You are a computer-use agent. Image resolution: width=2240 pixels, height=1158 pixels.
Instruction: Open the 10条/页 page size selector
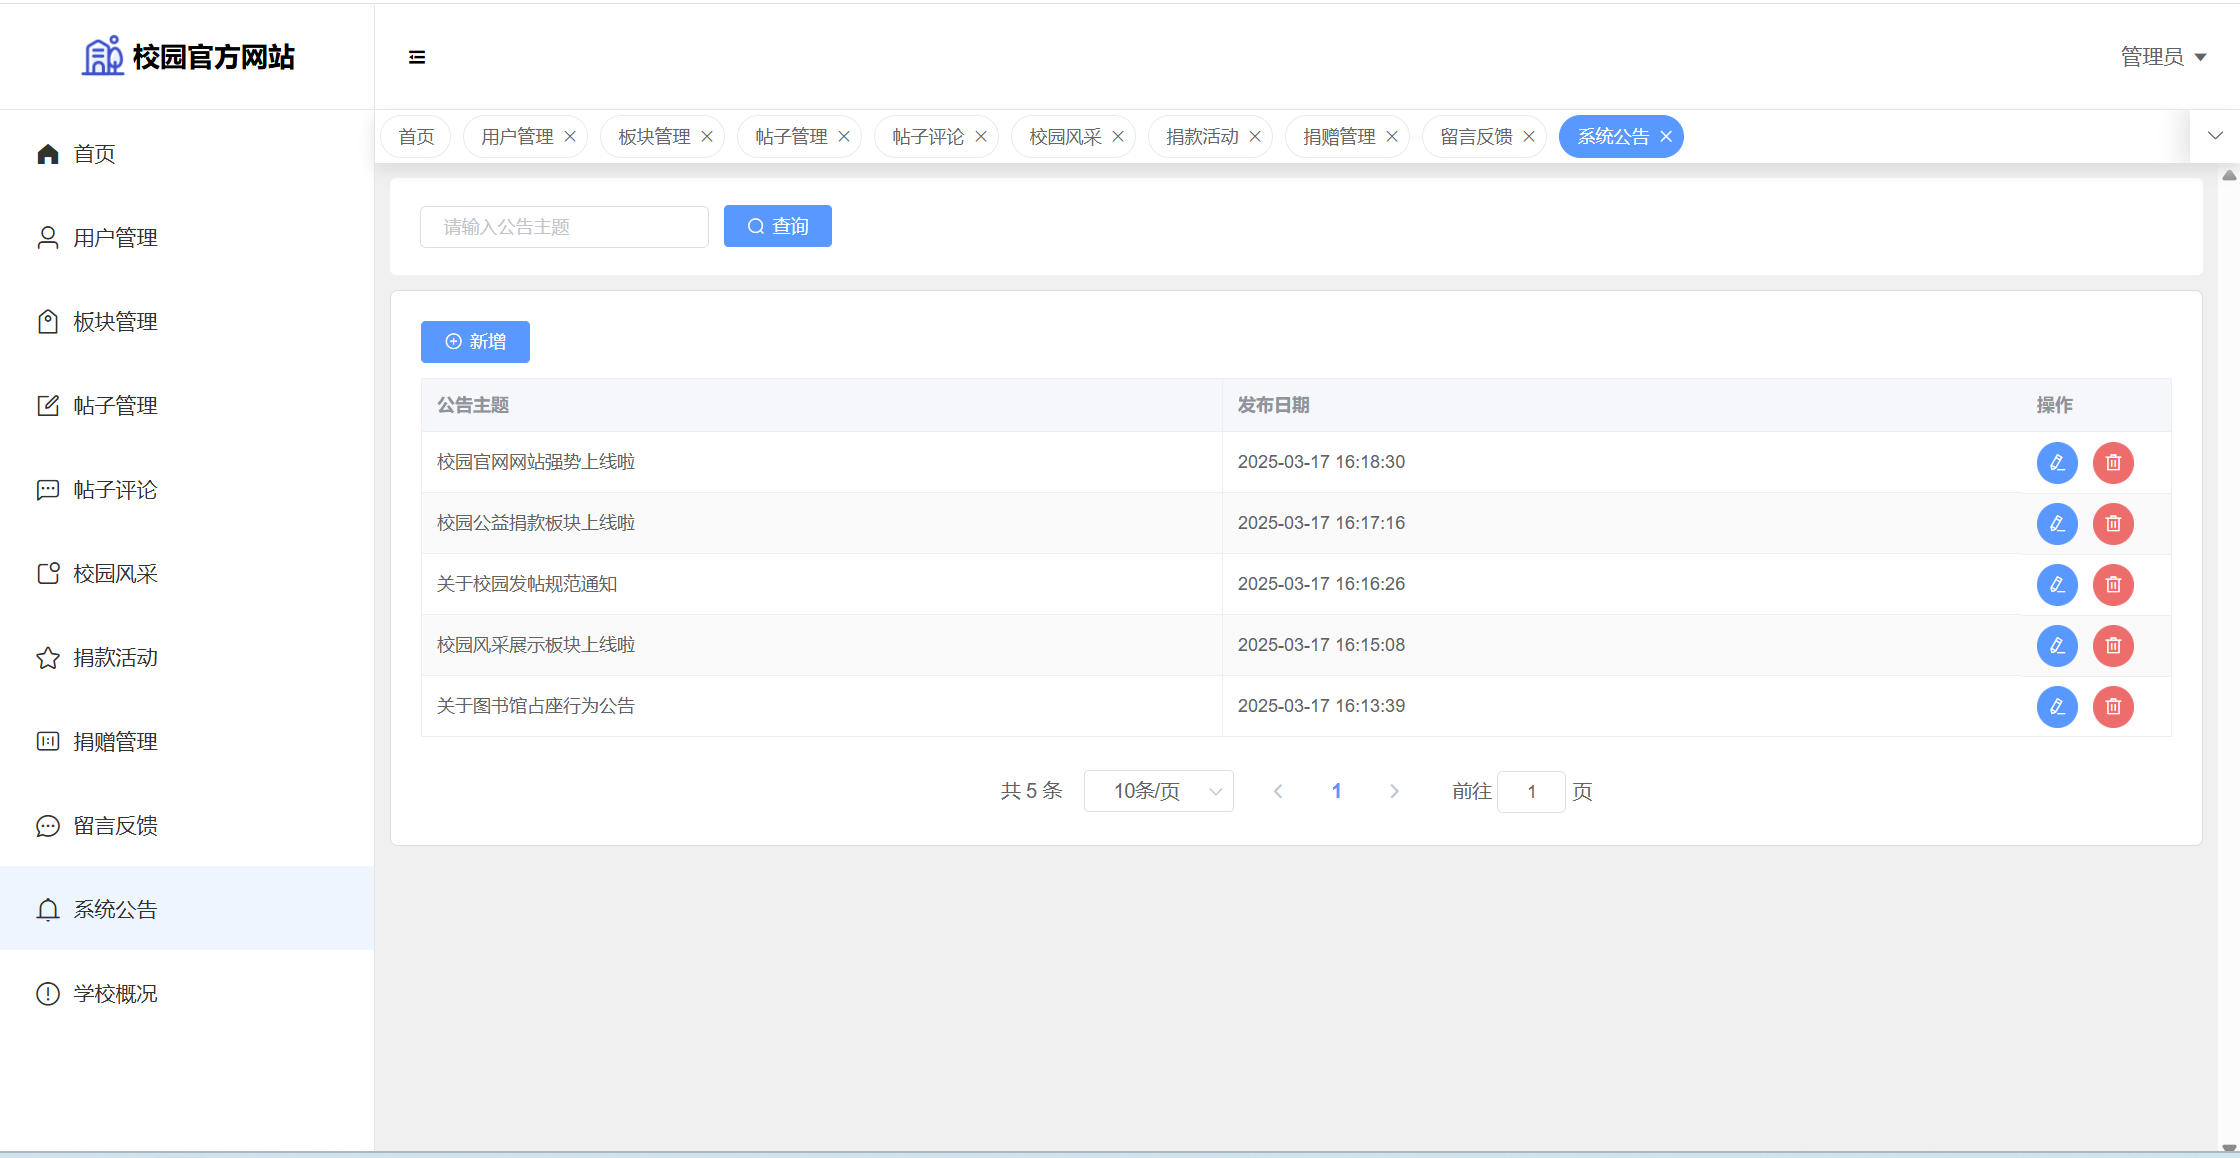point(1158,791)
